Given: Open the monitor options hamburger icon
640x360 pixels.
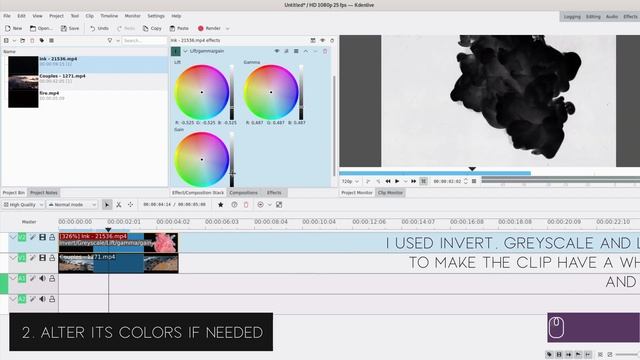Looking at the screenshot, I should click(474, 181).
